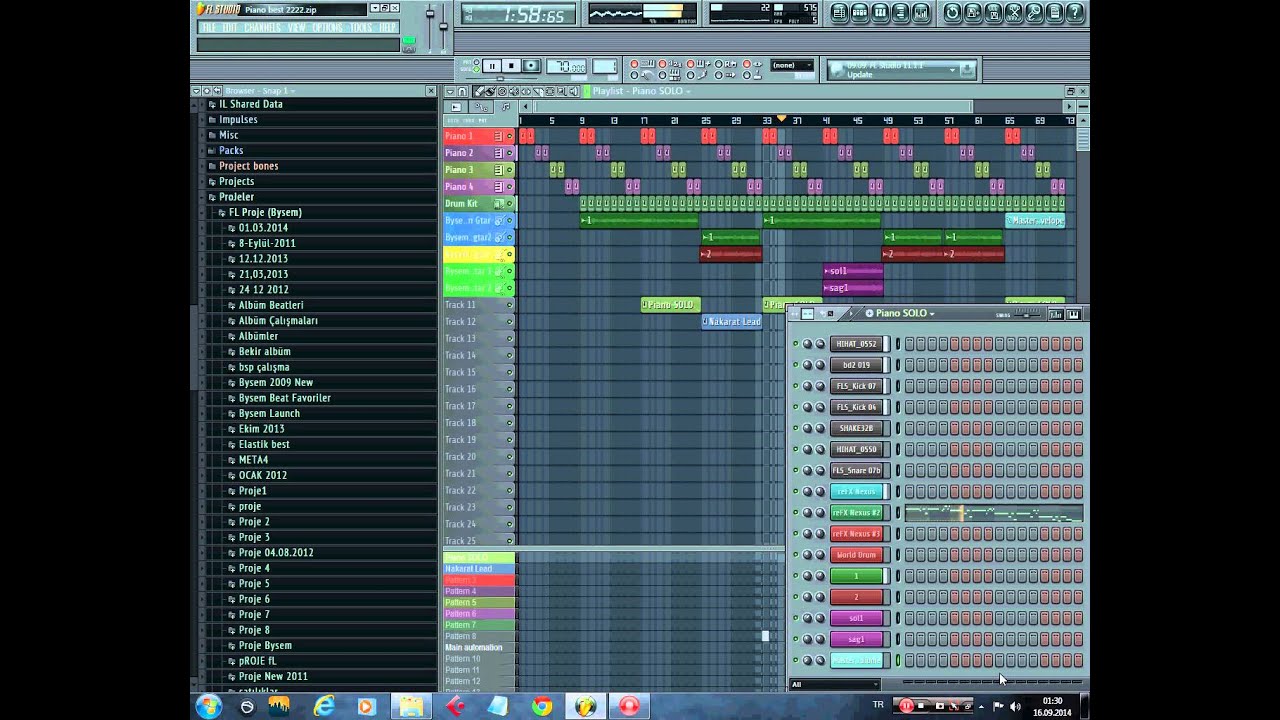
Task: Open the EDIT menu
Action: pos(230,27)
